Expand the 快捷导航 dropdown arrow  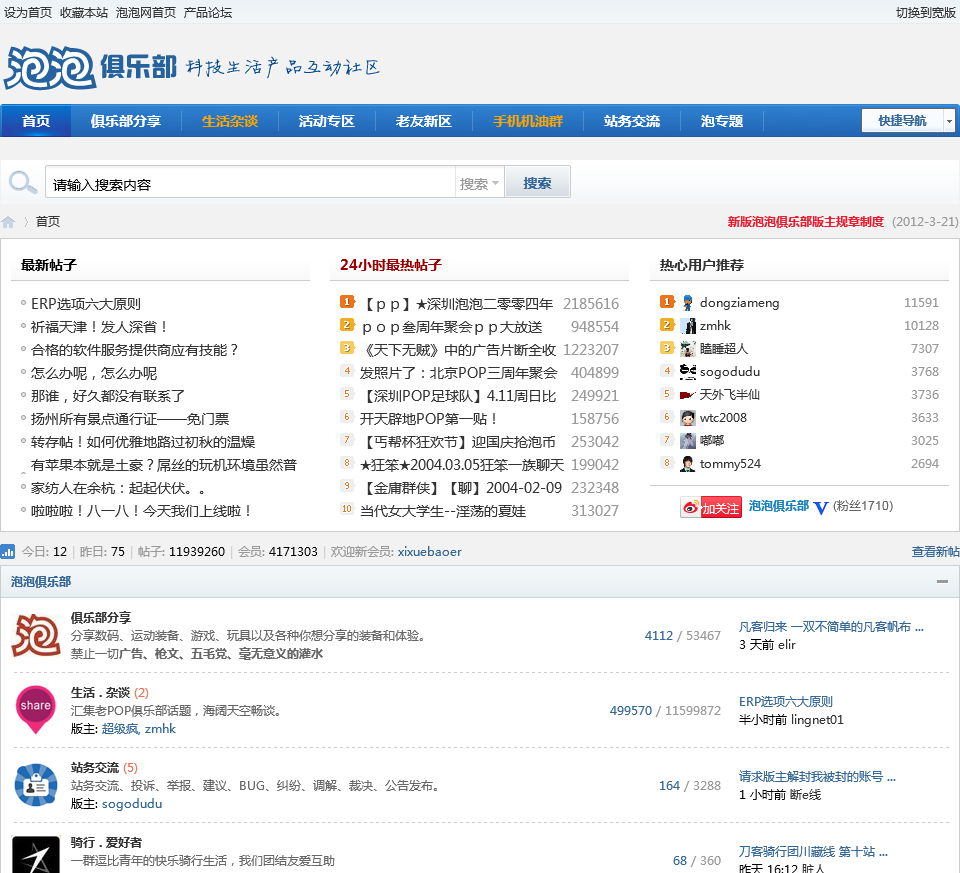[x=949, y=121]
